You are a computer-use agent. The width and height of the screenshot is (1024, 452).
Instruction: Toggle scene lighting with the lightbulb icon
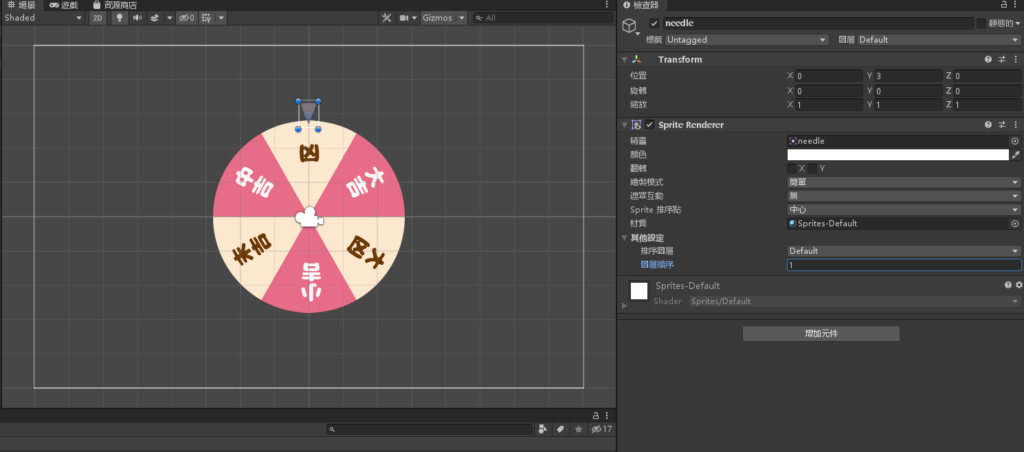tap(119, 18)
